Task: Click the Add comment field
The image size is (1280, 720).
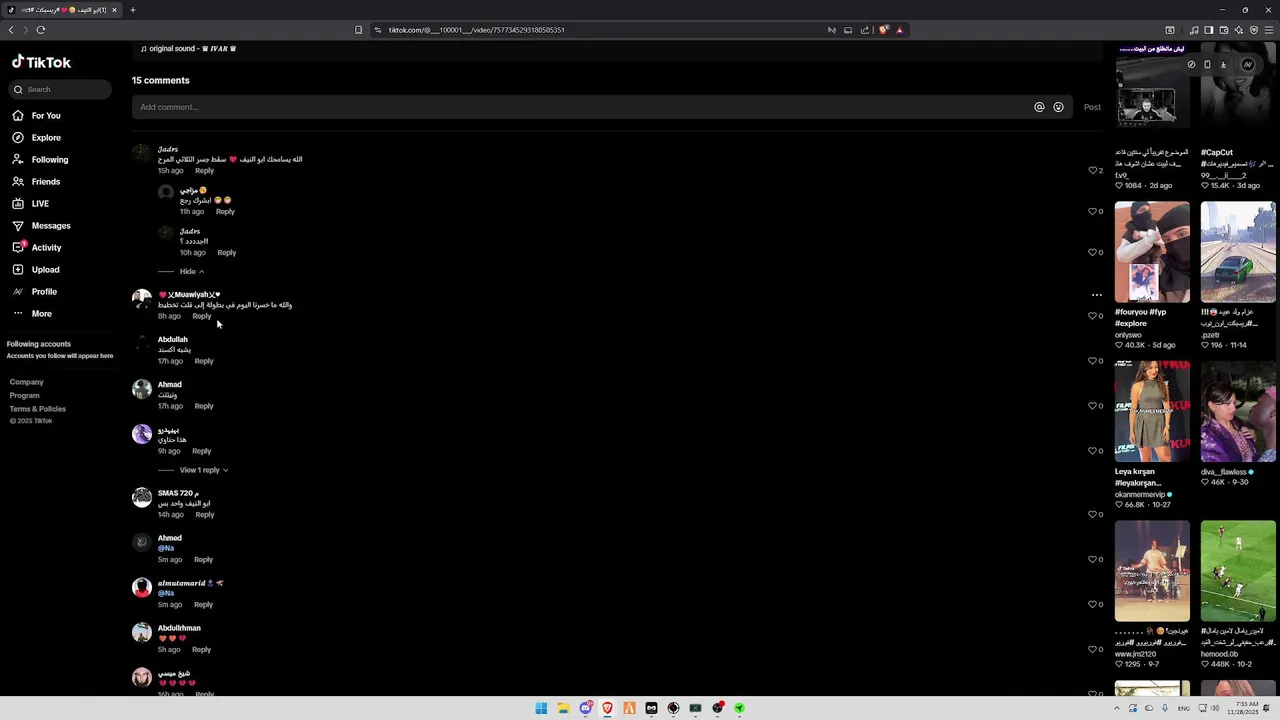Action: coord(582,107)
